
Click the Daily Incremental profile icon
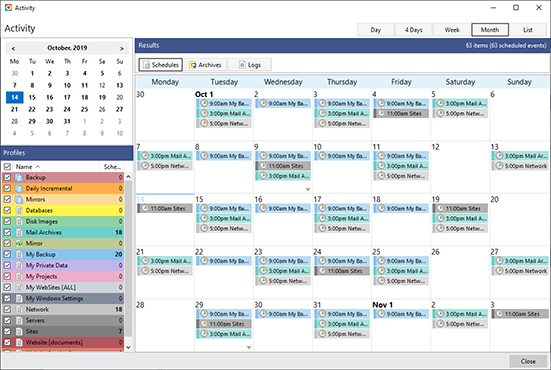coord(19,188)
